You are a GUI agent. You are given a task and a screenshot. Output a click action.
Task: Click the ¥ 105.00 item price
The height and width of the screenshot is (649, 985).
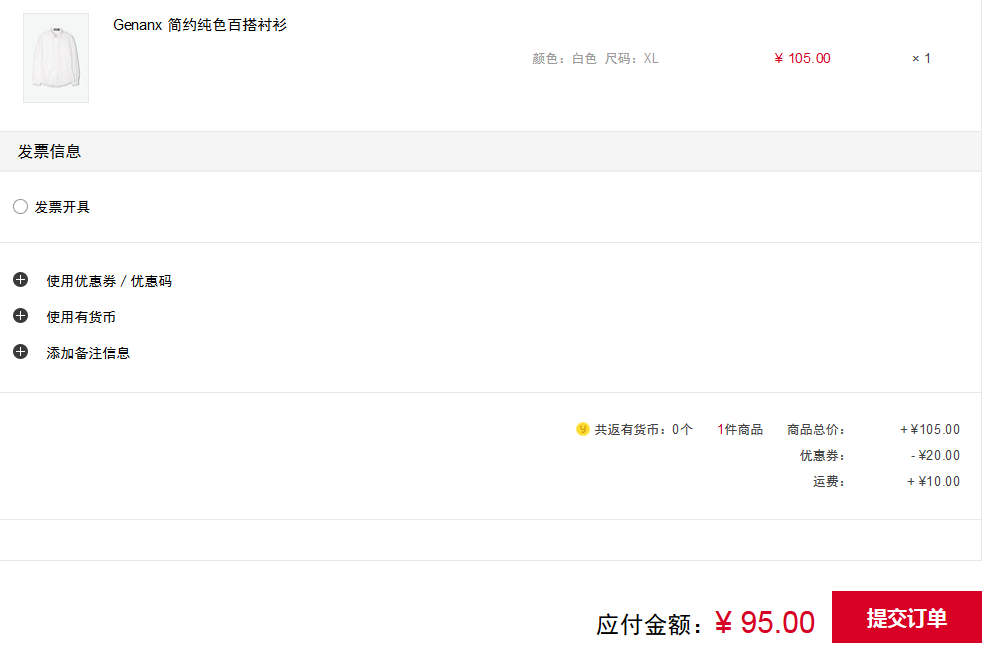tap(802, 58)
